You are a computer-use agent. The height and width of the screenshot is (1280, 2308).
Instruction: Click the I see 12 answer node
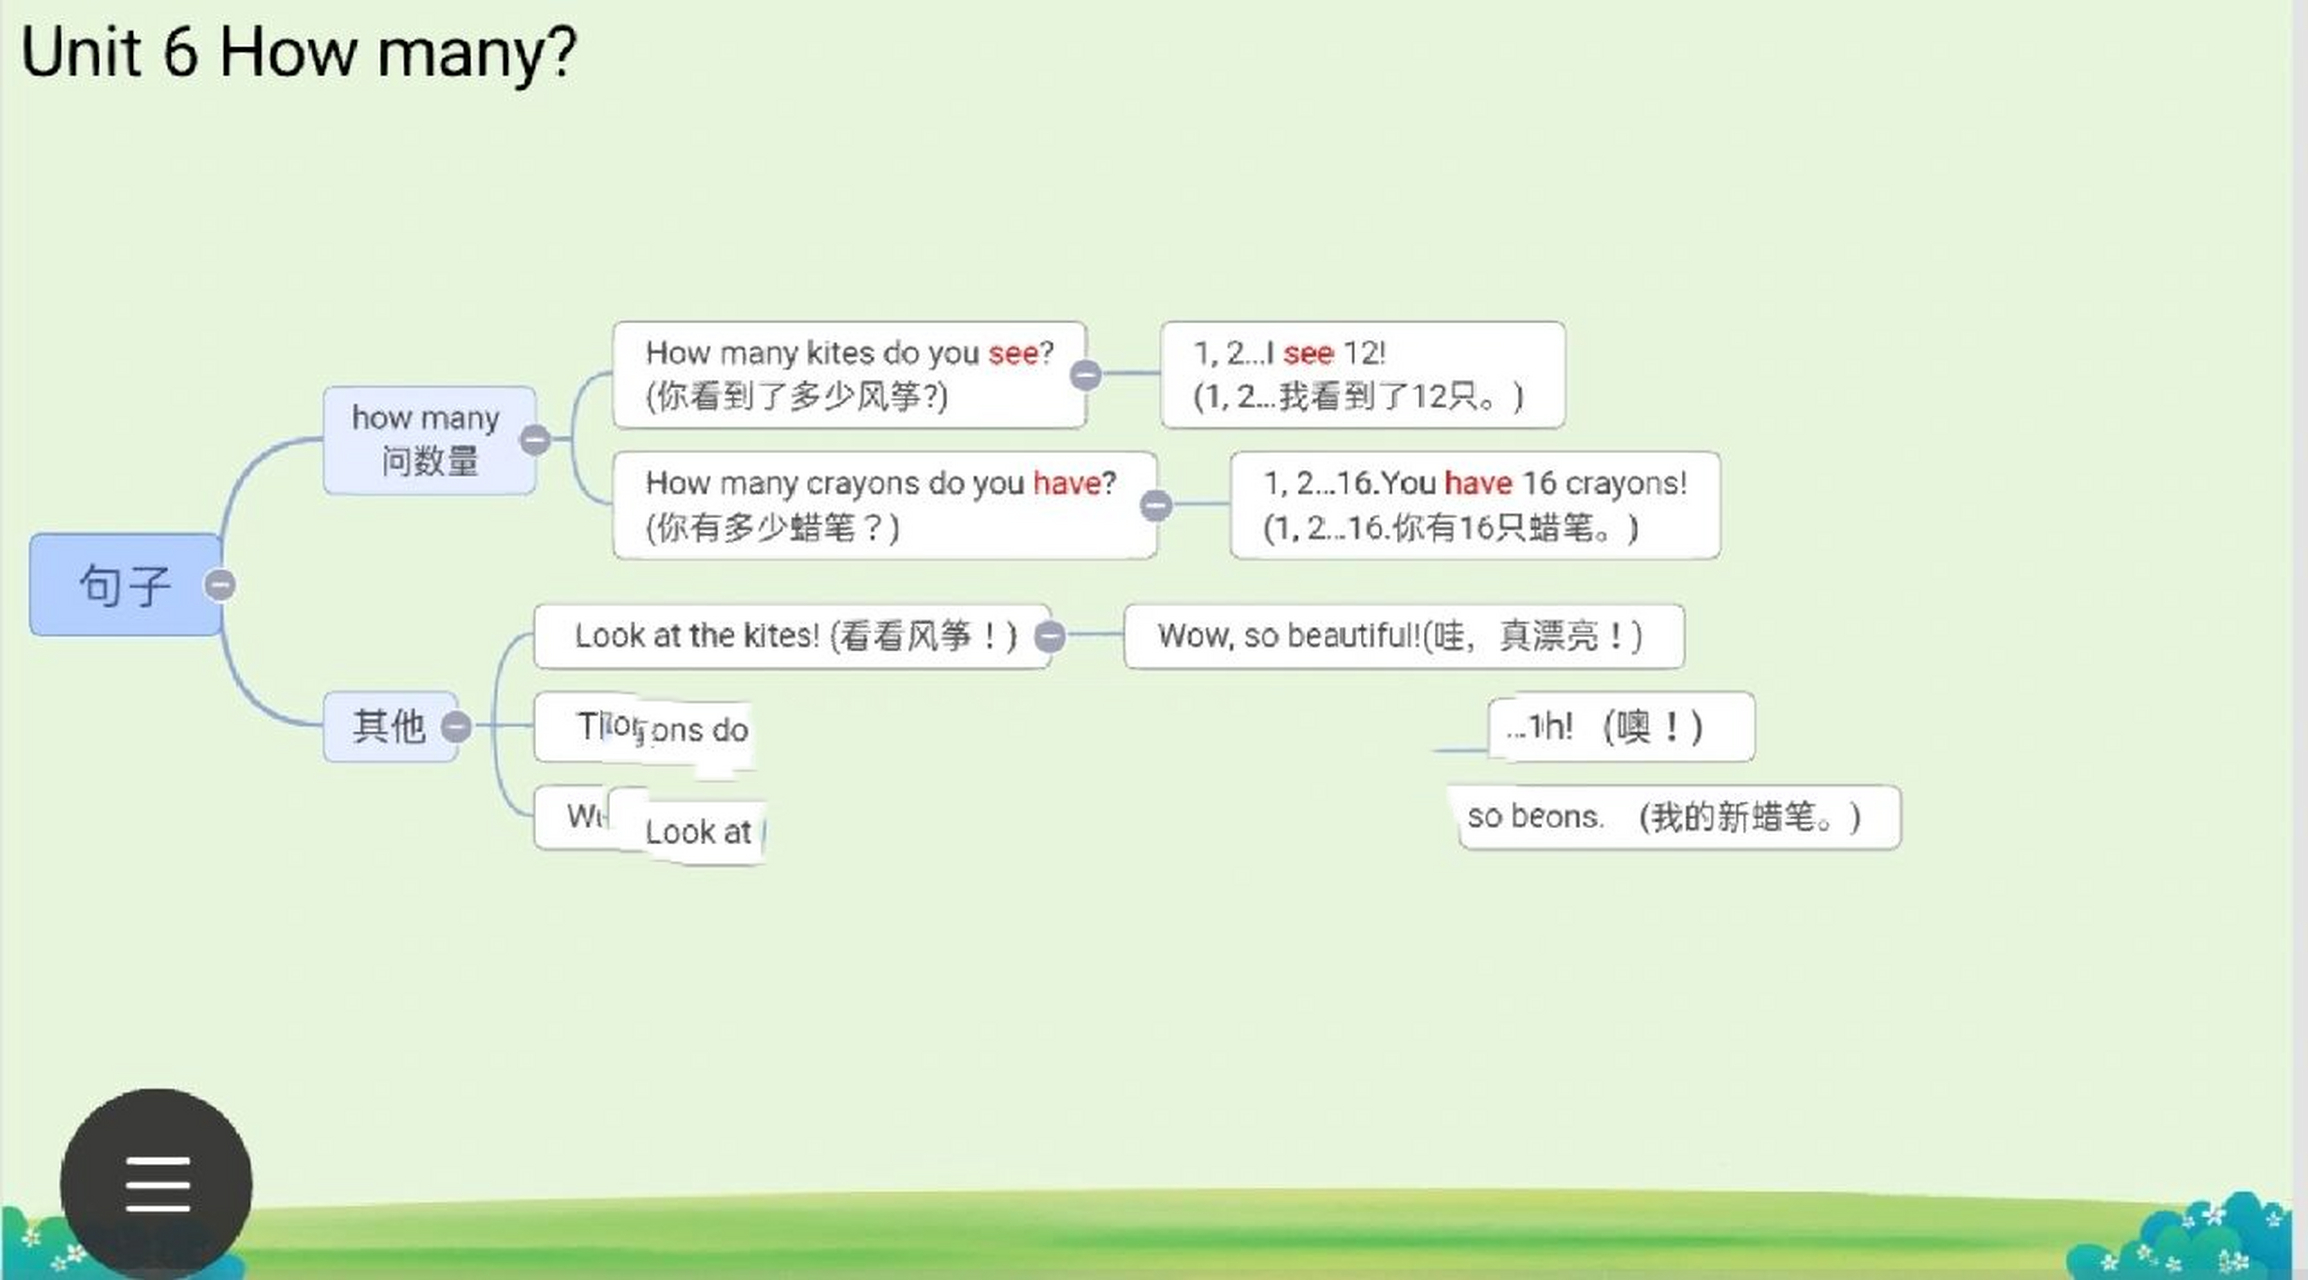1362,375
